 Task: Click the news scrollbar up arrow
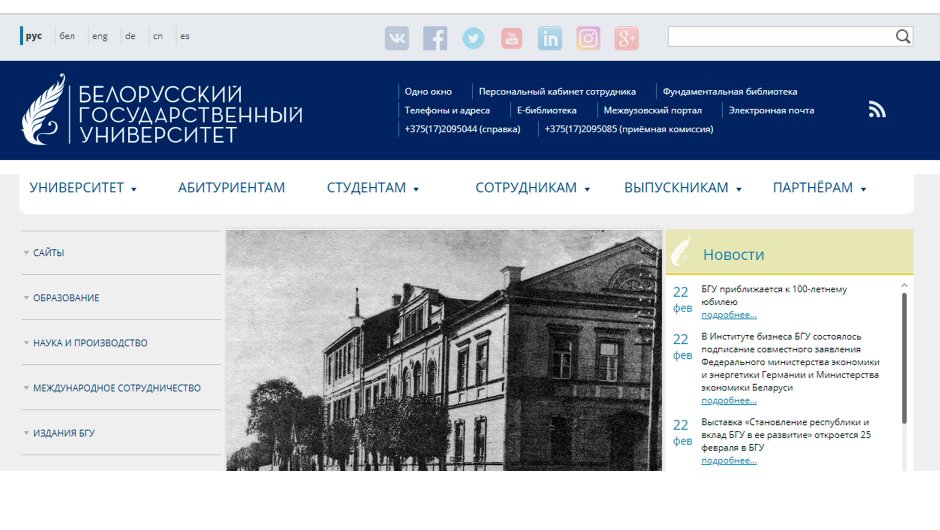pyautogui.click(x=904, y=285)
